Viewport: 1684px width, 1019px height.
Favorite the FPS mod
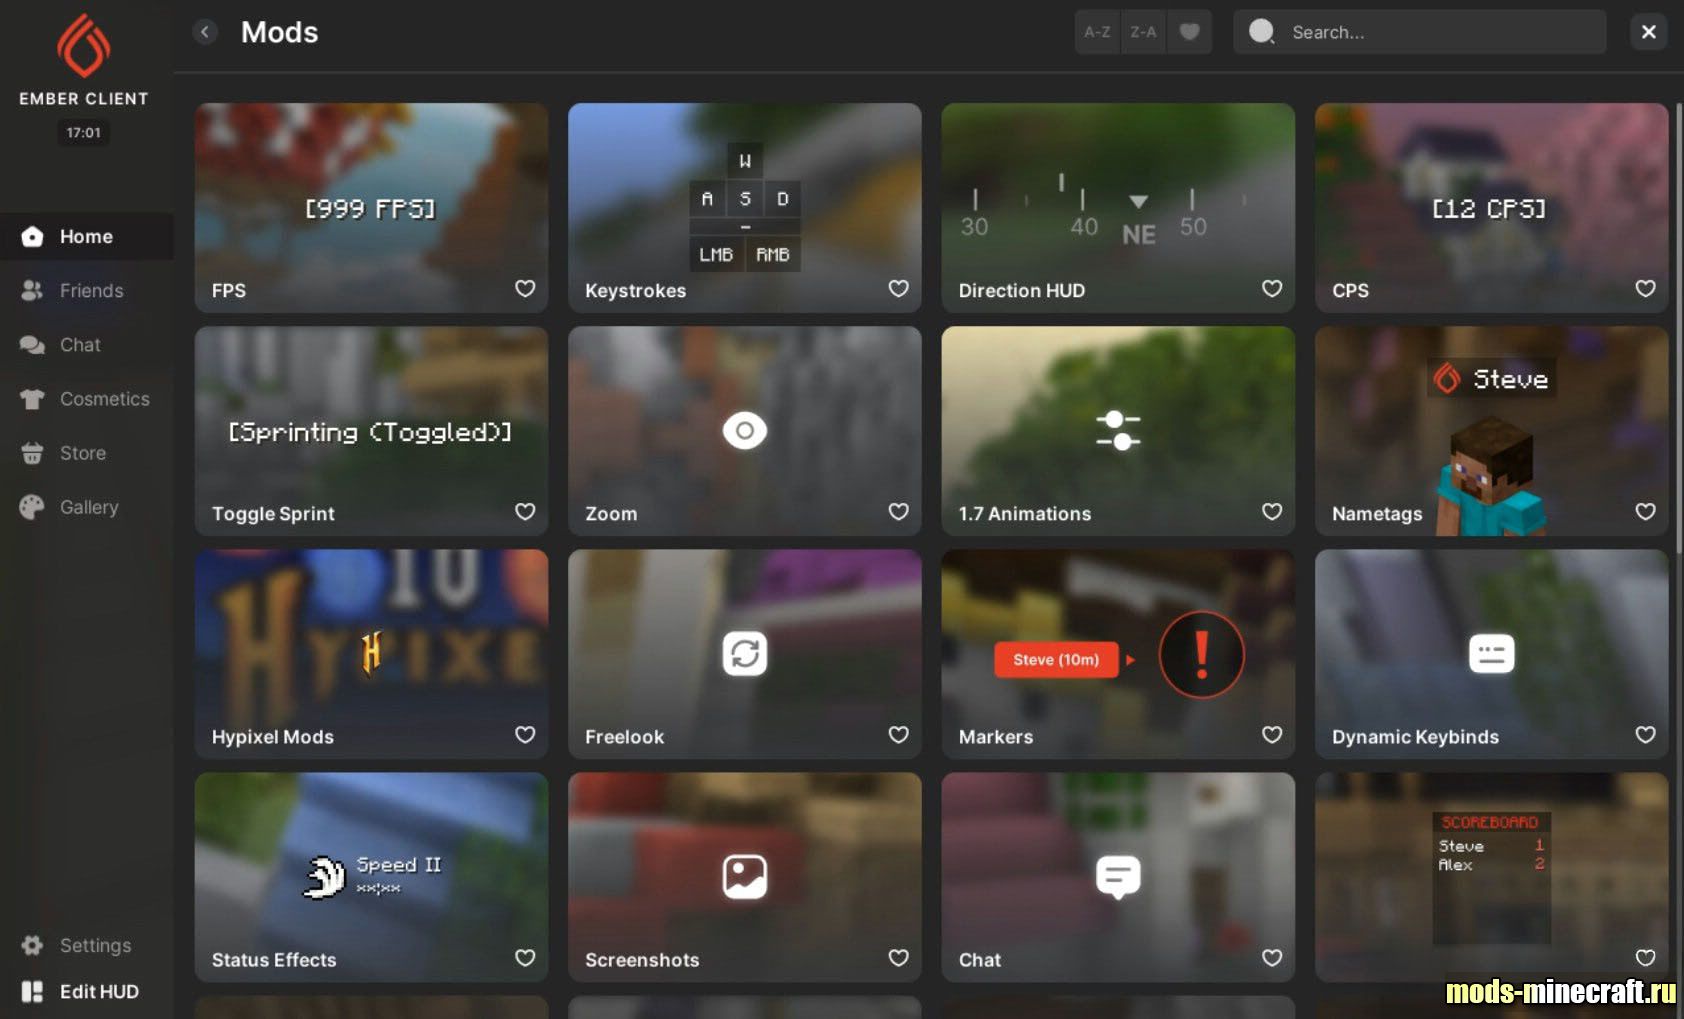[525, 289]
